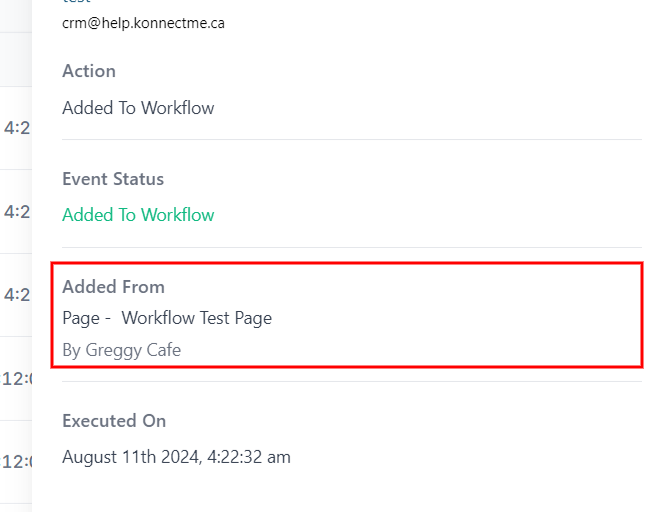This screenshot has width=672, height=512.
Task: Click the "August 11th 2024" execution date
Action: 129,457
